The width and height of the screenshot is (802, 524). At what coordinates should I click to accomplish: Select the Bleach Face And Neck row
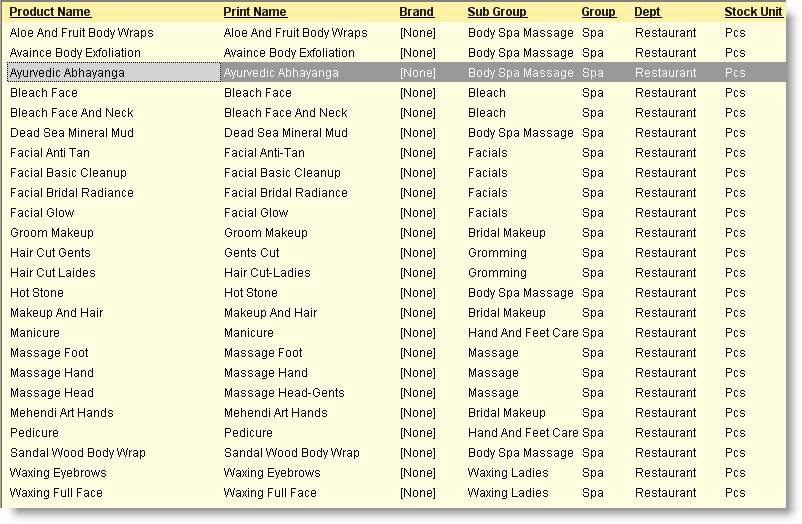[396, 113]
